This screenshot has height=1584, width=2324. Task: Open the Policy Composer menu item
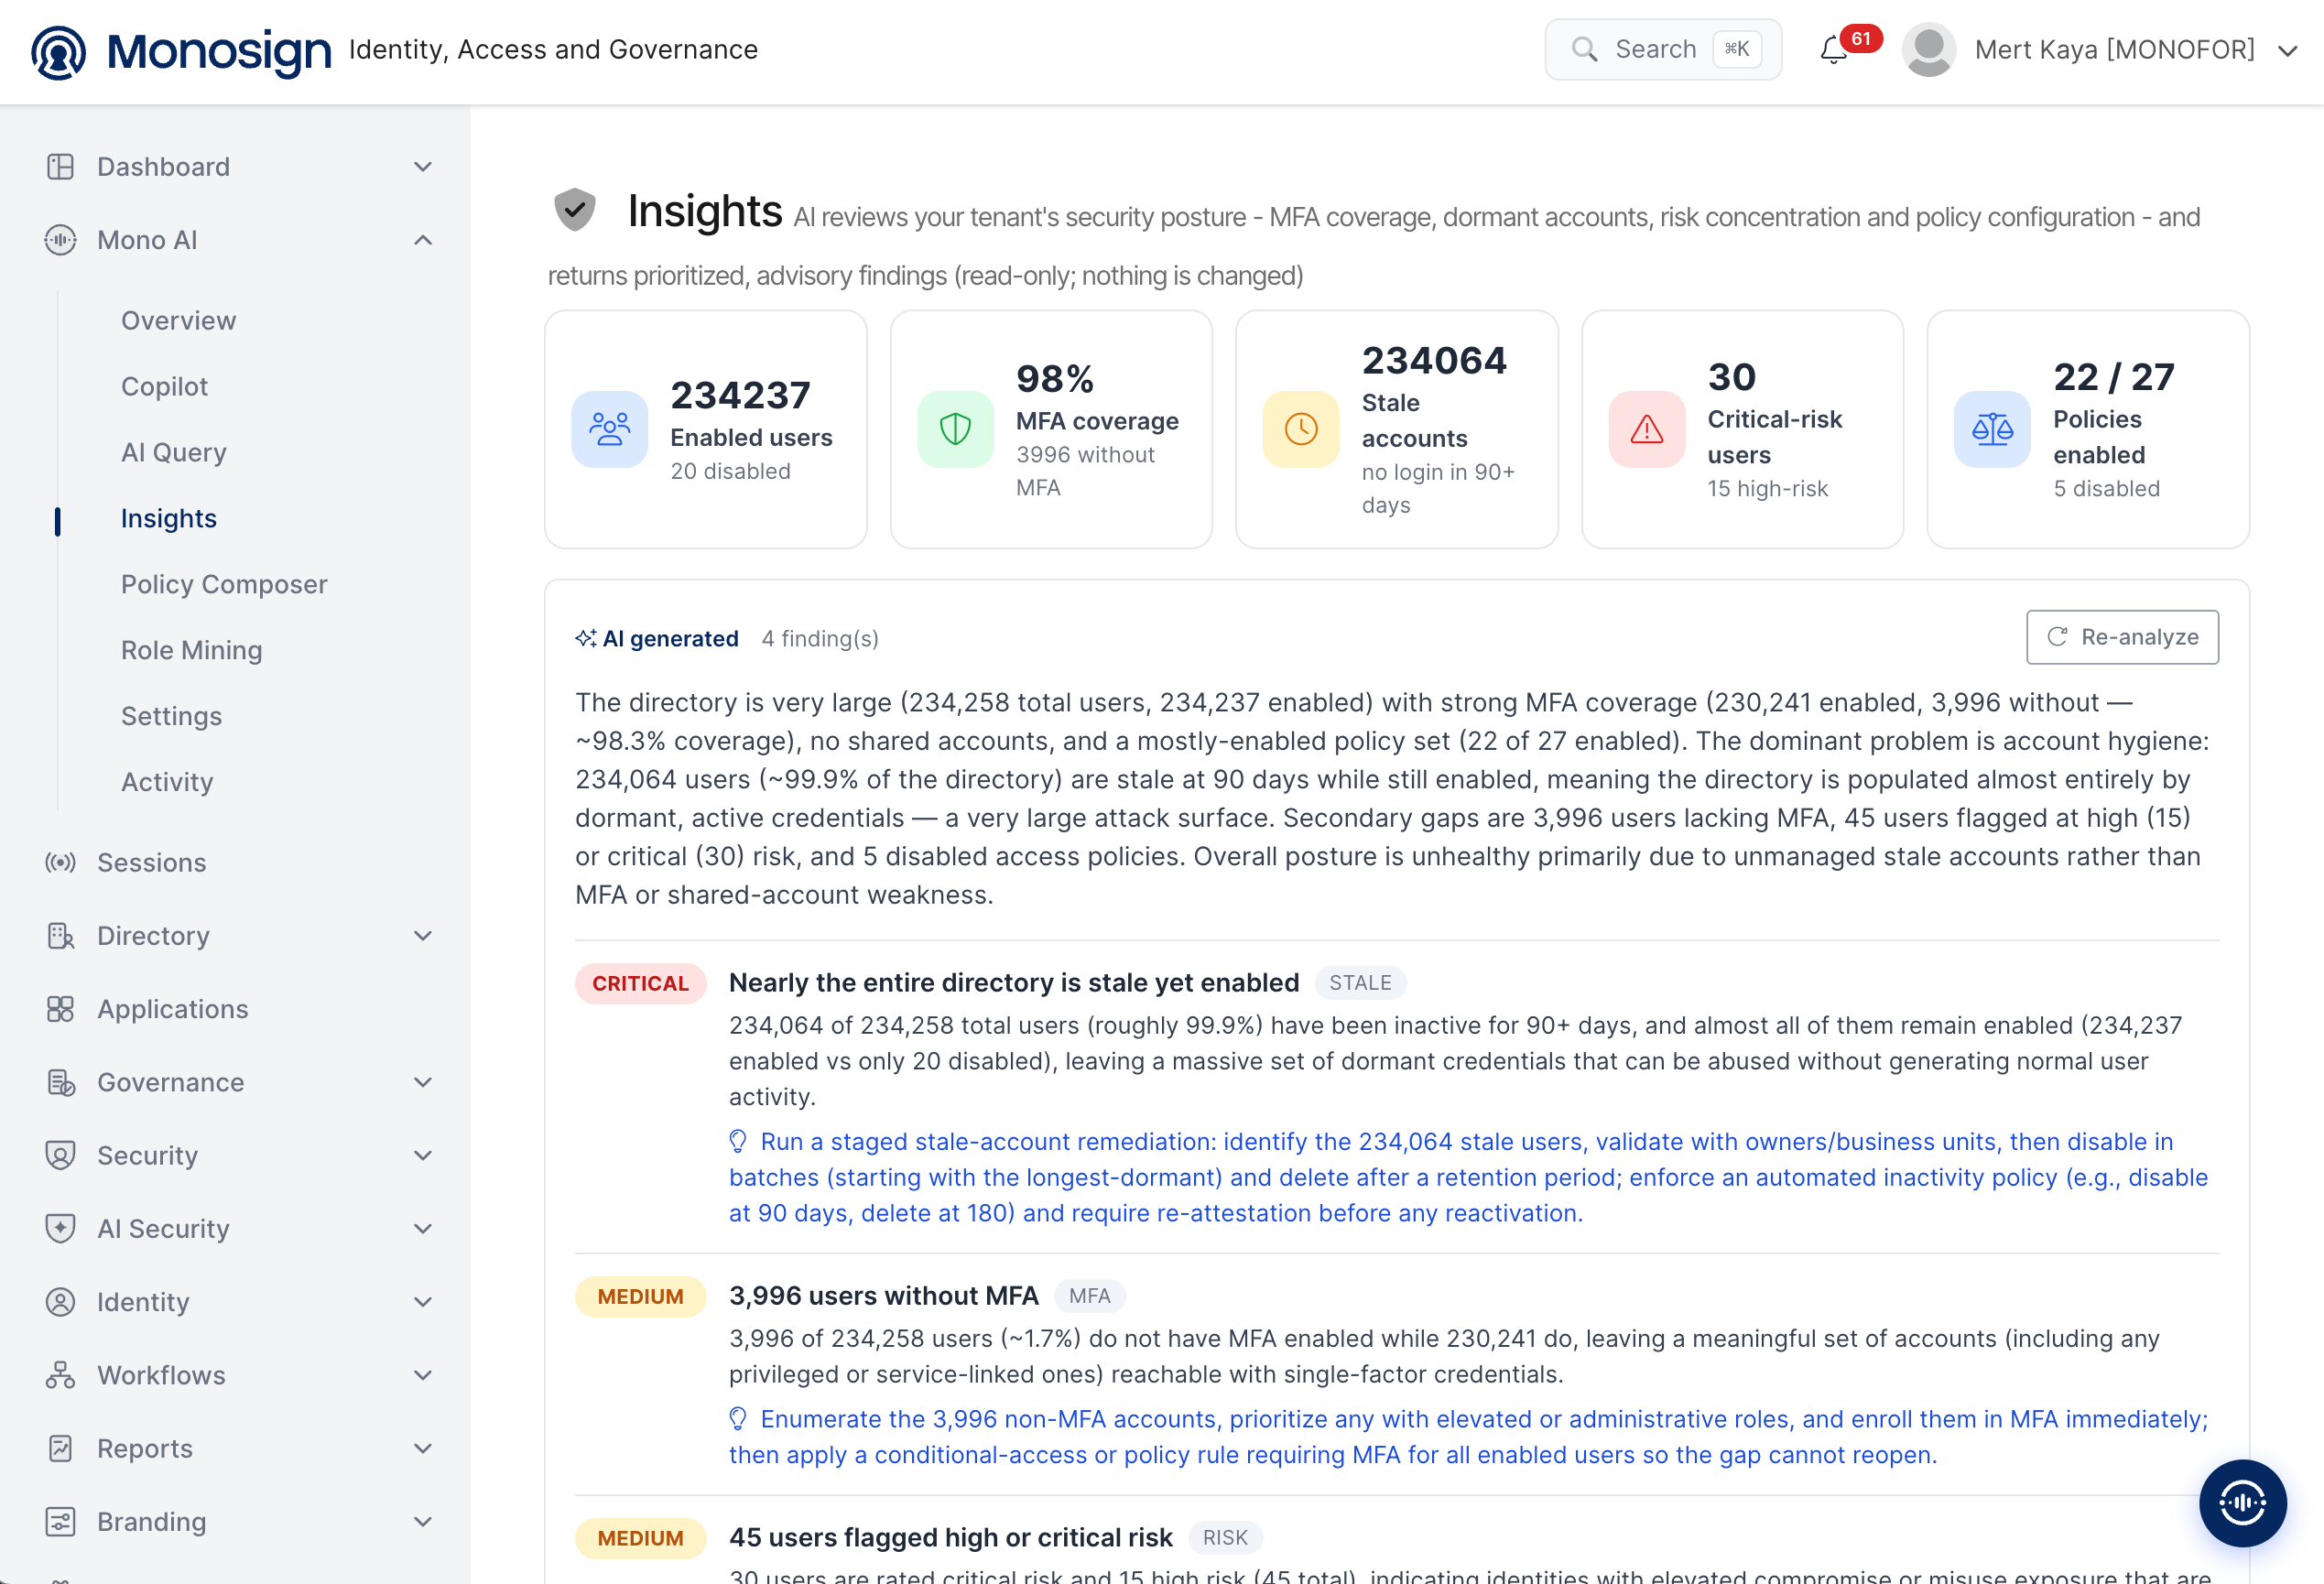224,584
